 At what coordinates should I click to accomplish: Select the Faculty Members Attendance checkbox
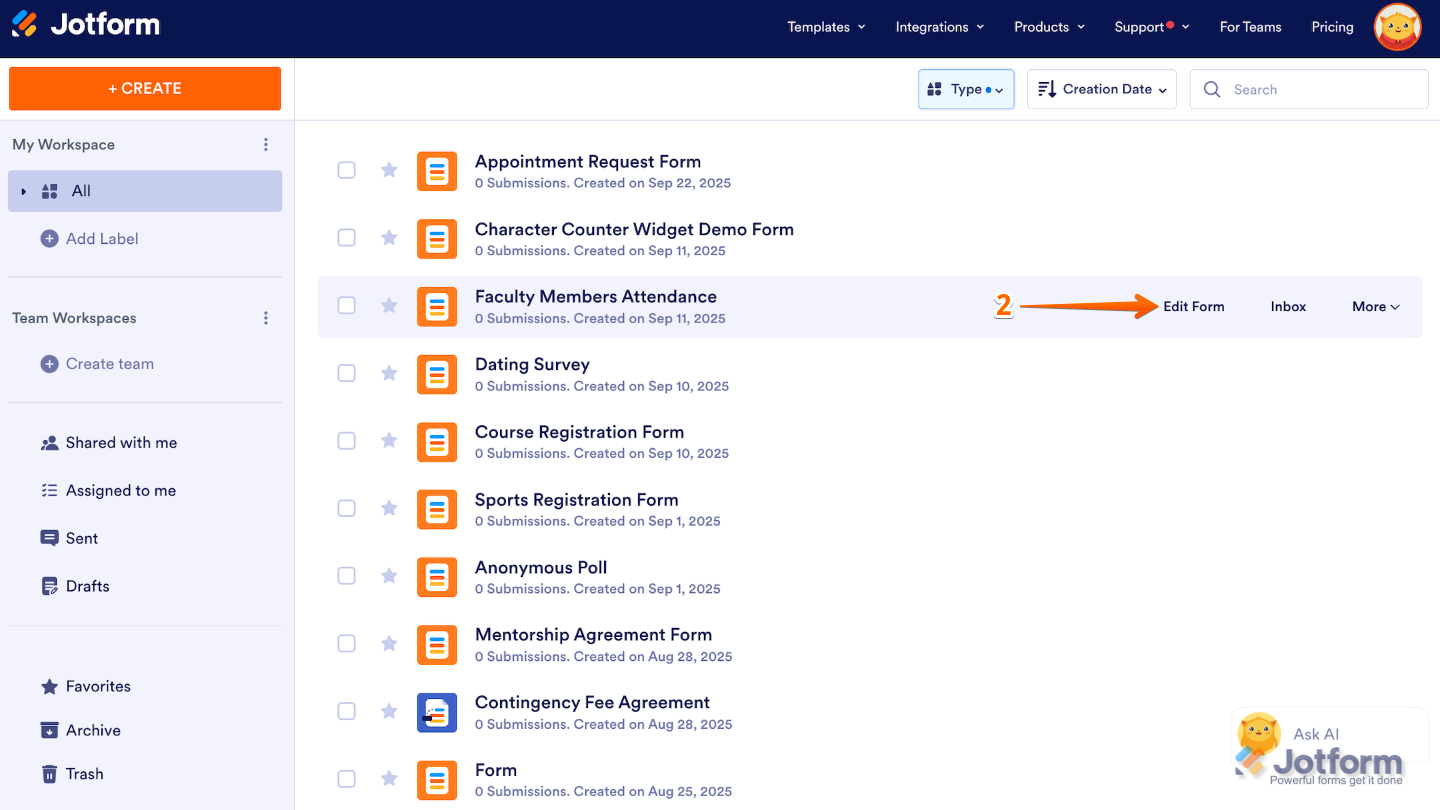(x=346, y=306)
